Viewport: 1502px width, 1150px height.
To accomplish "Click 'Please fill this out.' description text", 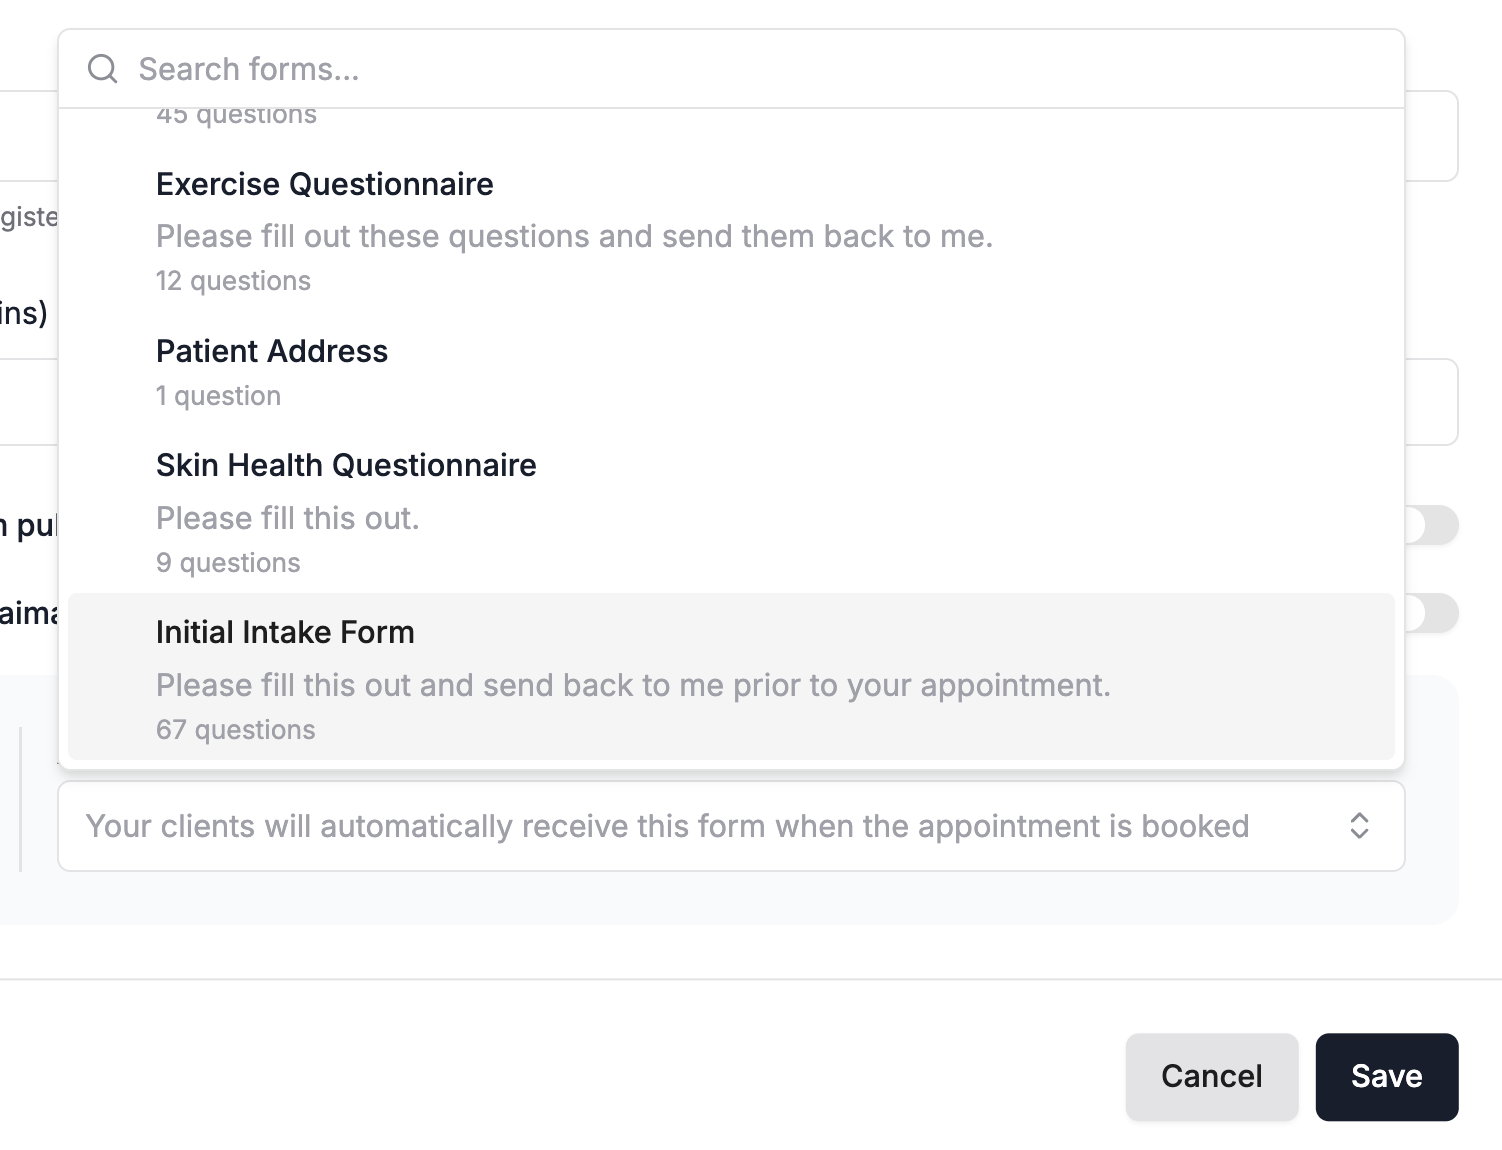I will click(x=288, y=518).
